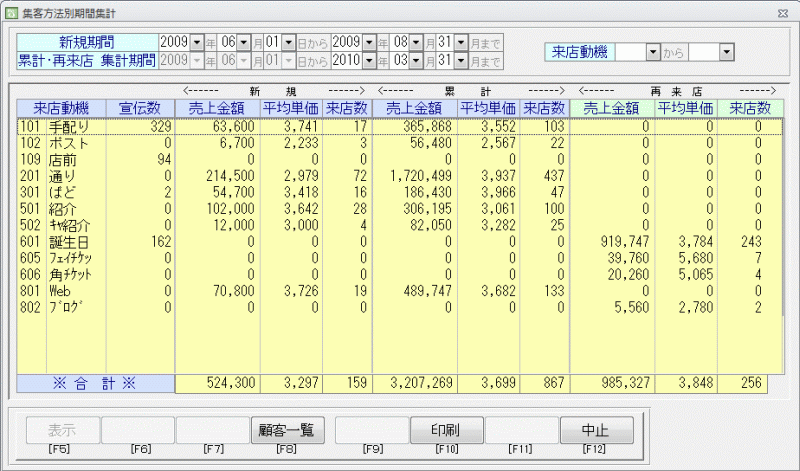Click the application icon in the title bar
Image resolution: width=800 pixels, height=471 pixels.
pyautogui.click(x=11, y=13)
